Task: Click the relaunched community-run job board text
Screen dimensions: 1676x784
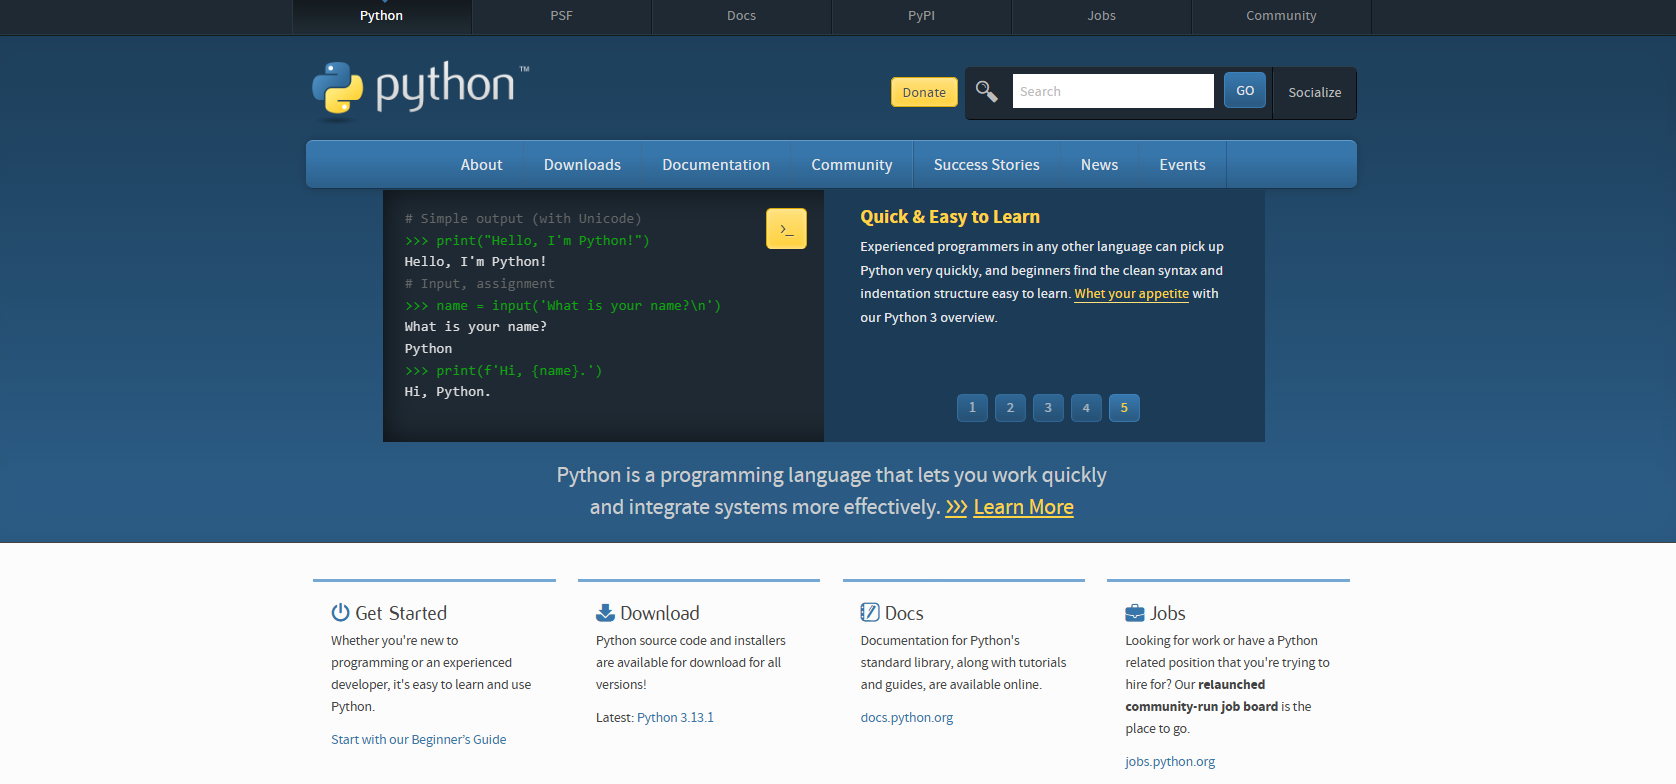Action: tap(1202, 696)
